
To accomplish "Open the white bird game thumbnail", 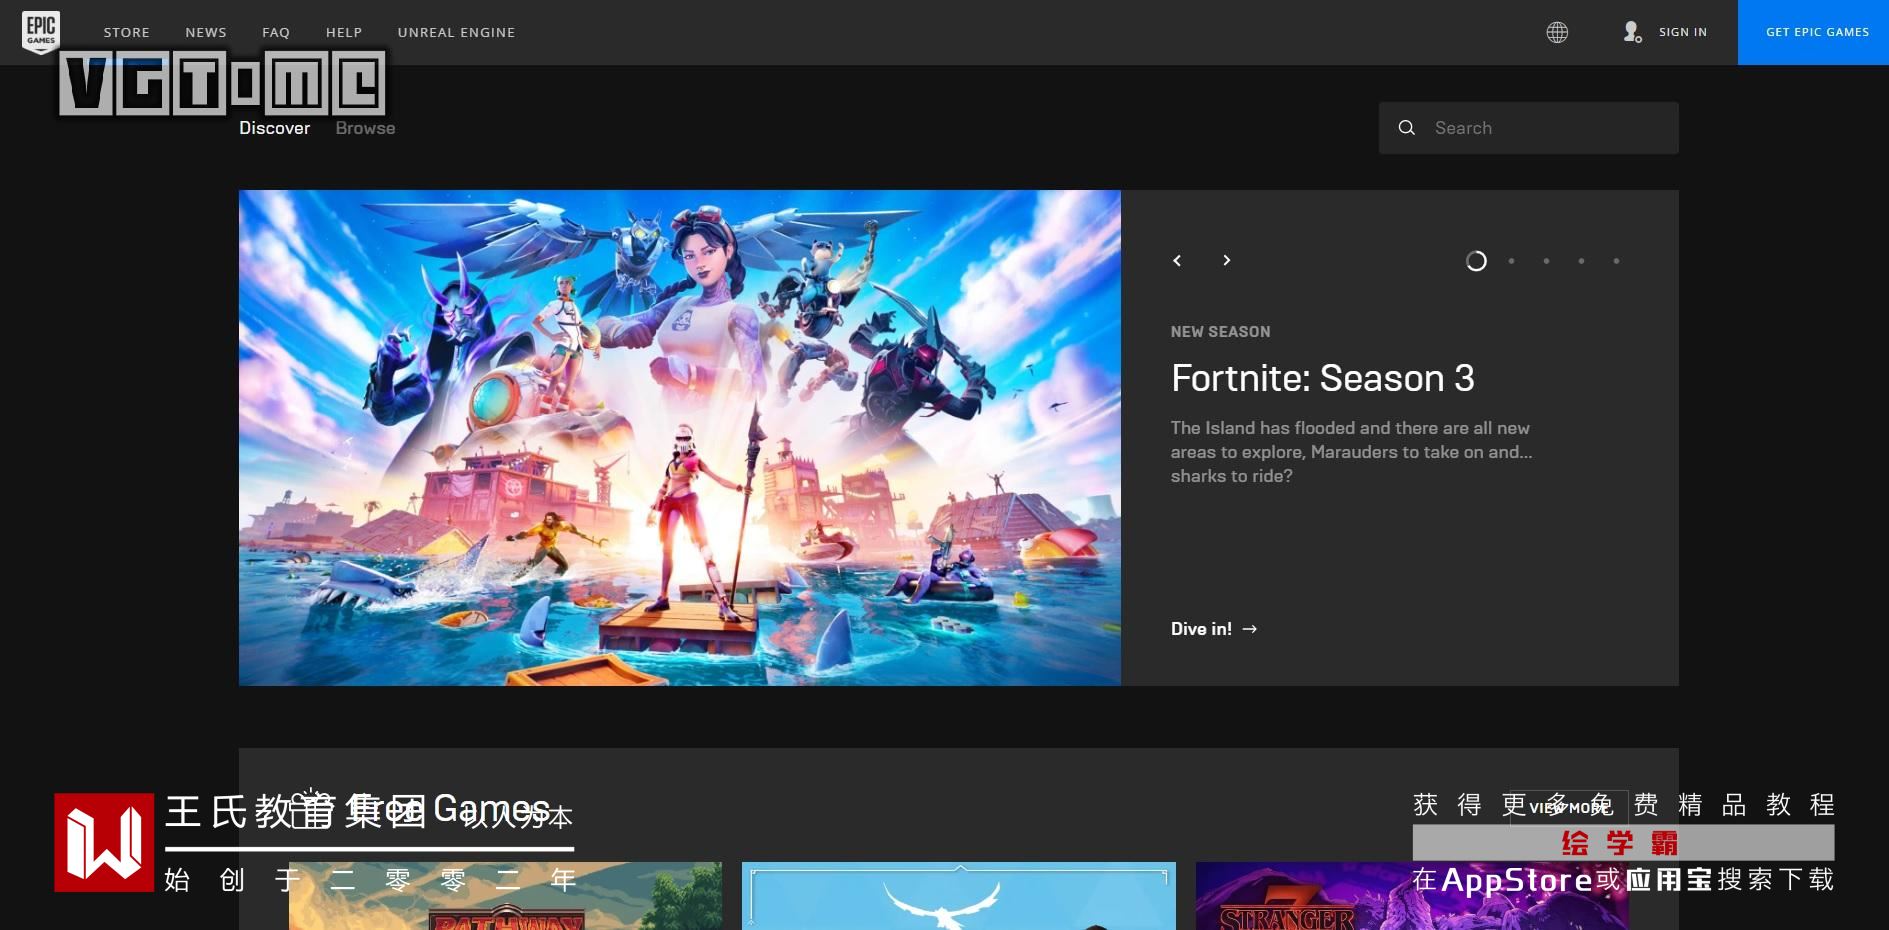I will [959, 896].
